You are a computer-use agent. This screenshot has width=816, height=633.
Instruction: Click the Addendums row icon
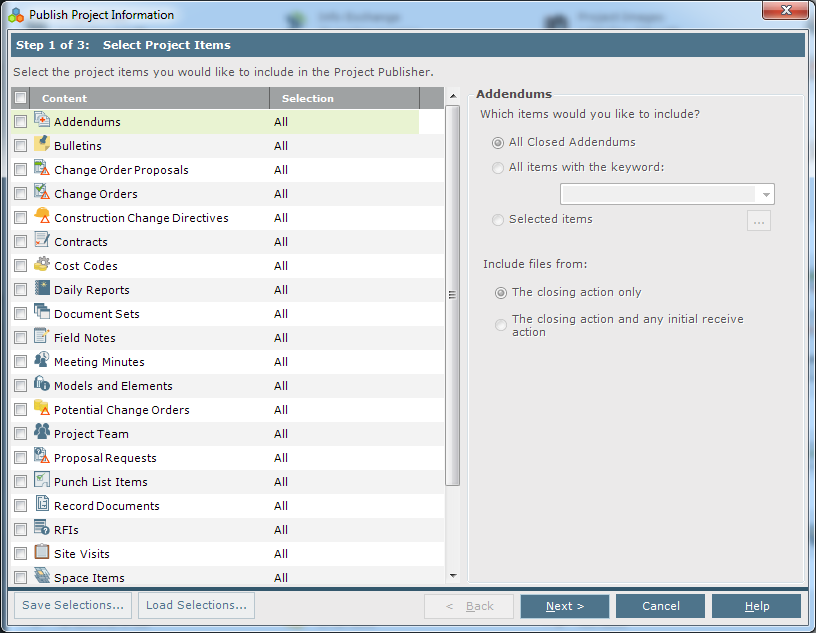42,120
